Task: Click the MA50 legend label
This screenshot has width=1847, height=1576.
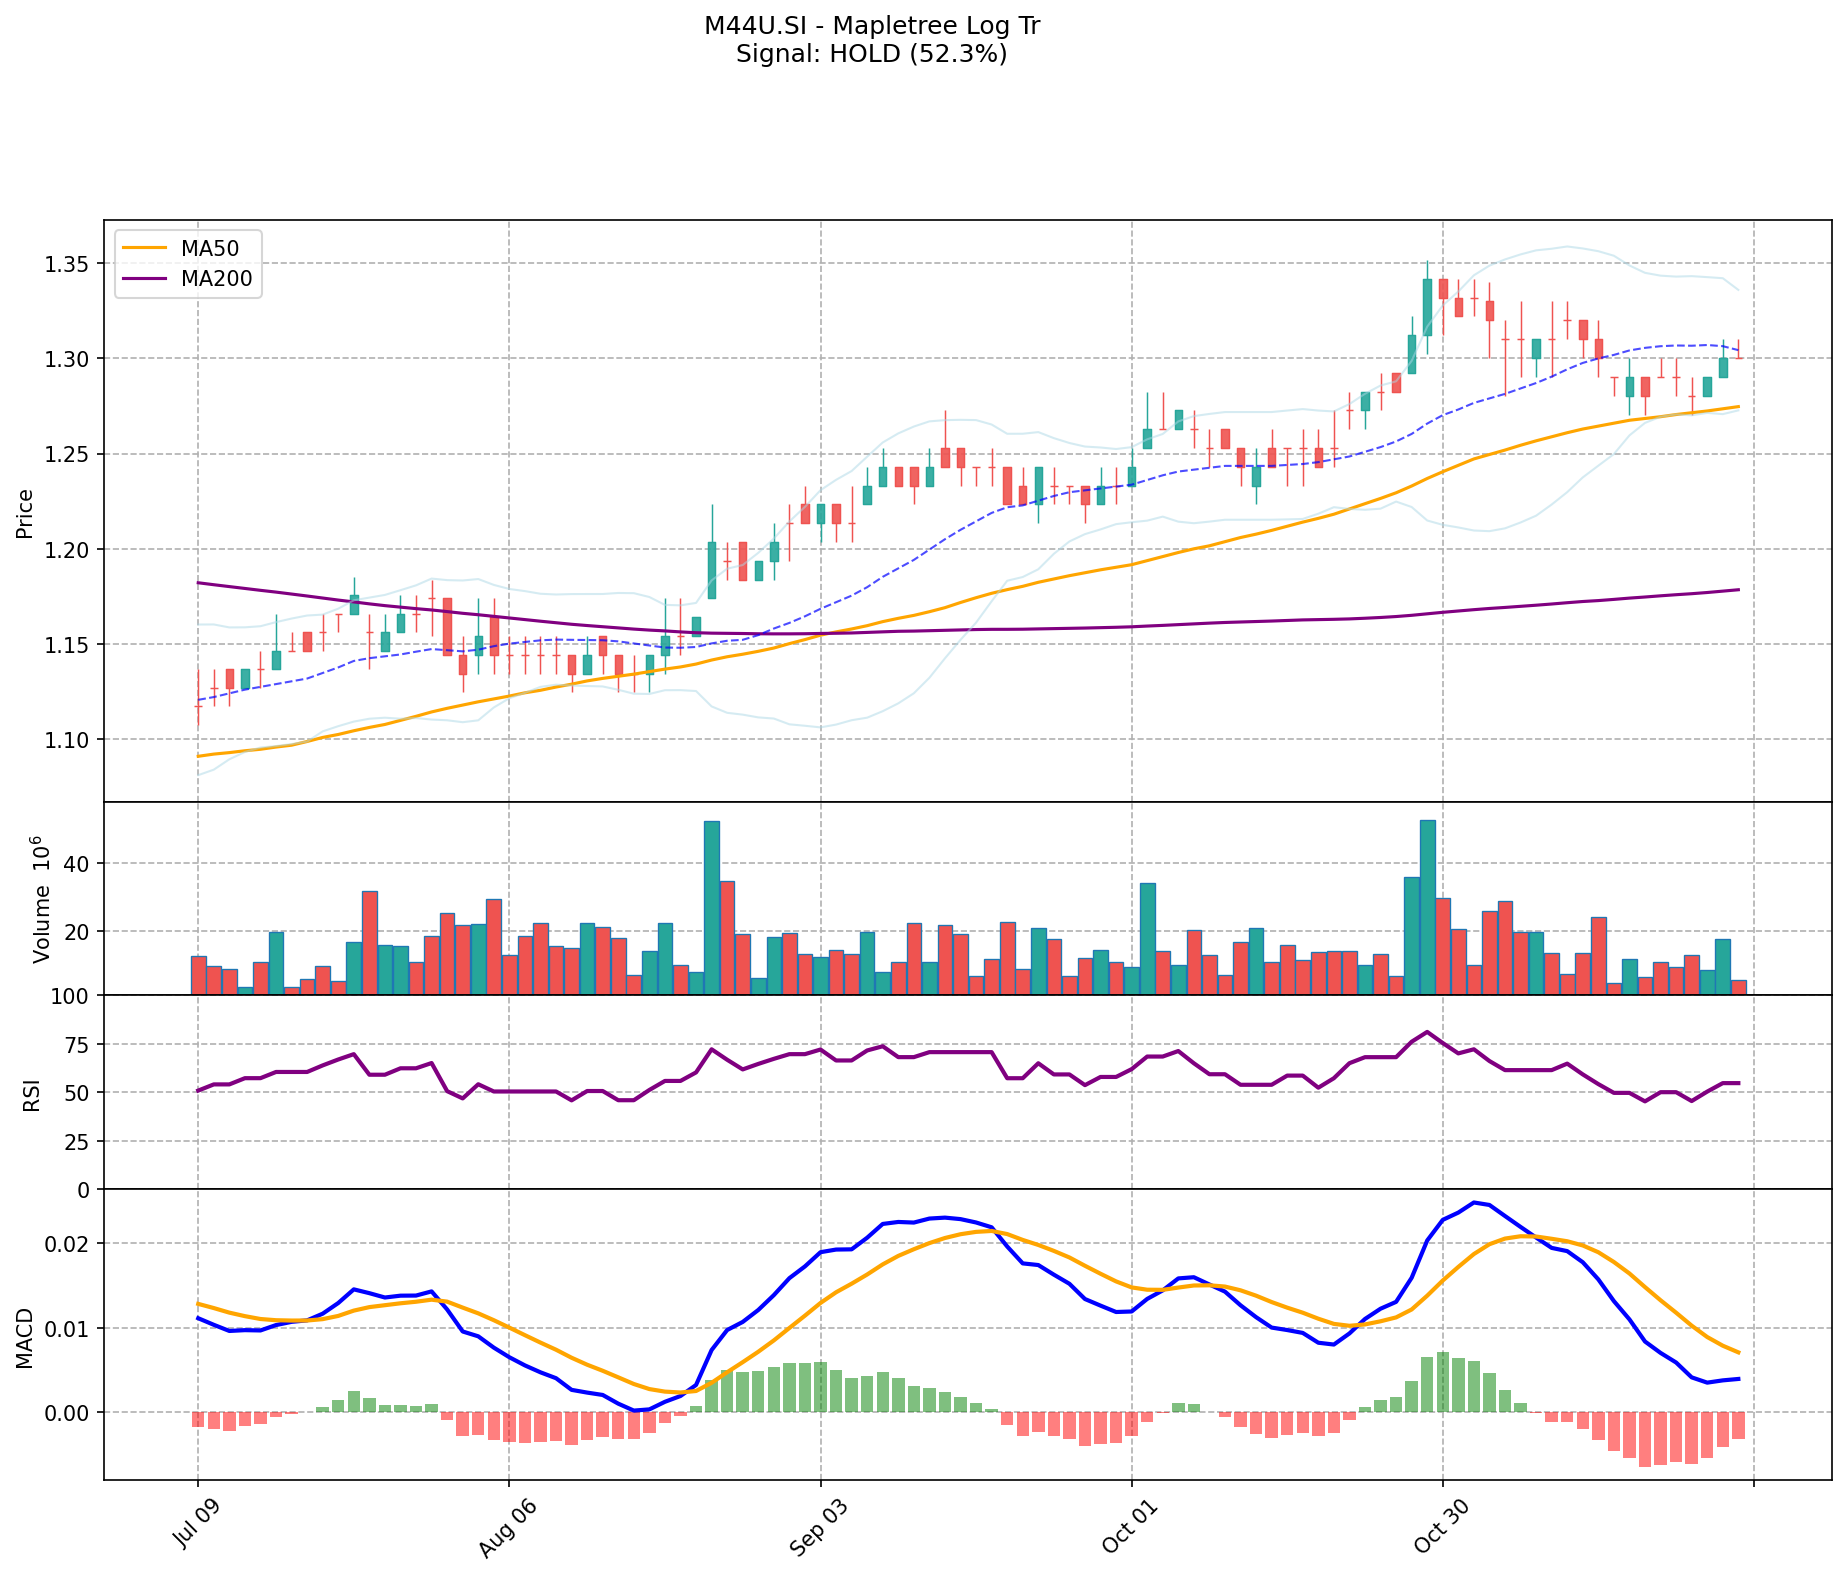Action: coord(208,248)
